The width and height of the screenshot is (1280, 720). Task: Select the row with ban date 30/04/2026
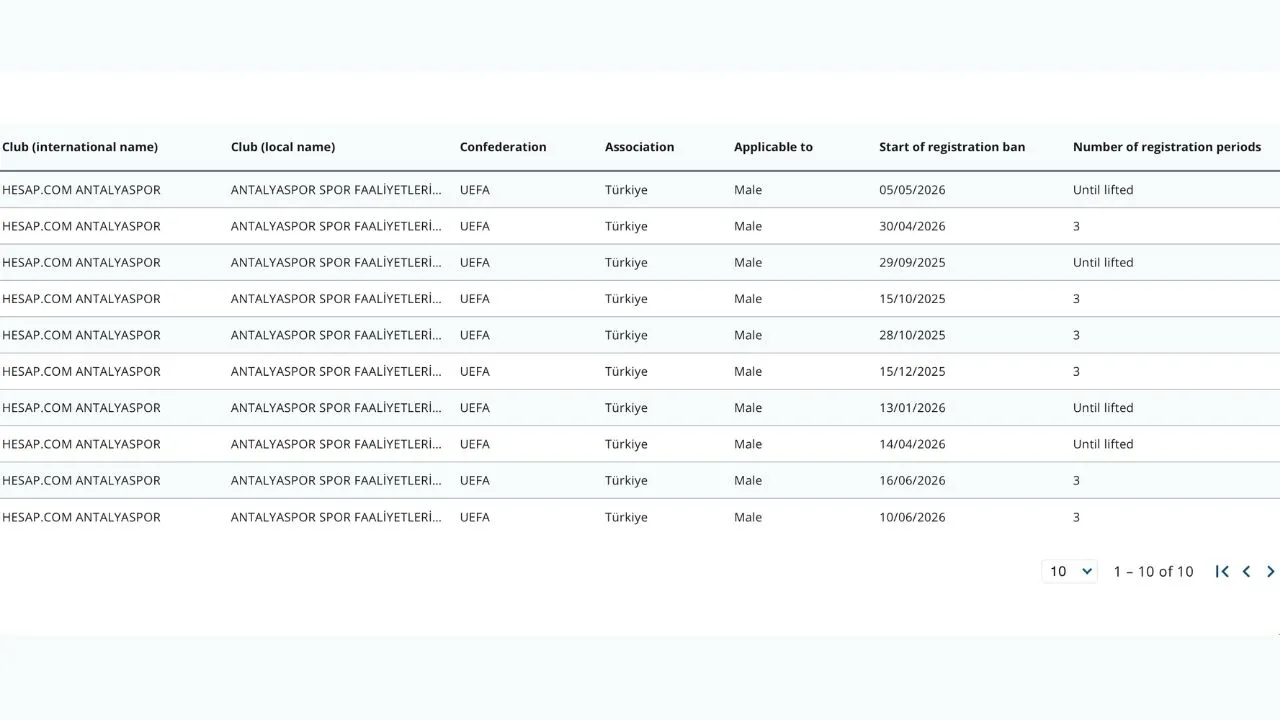(640, 226)
